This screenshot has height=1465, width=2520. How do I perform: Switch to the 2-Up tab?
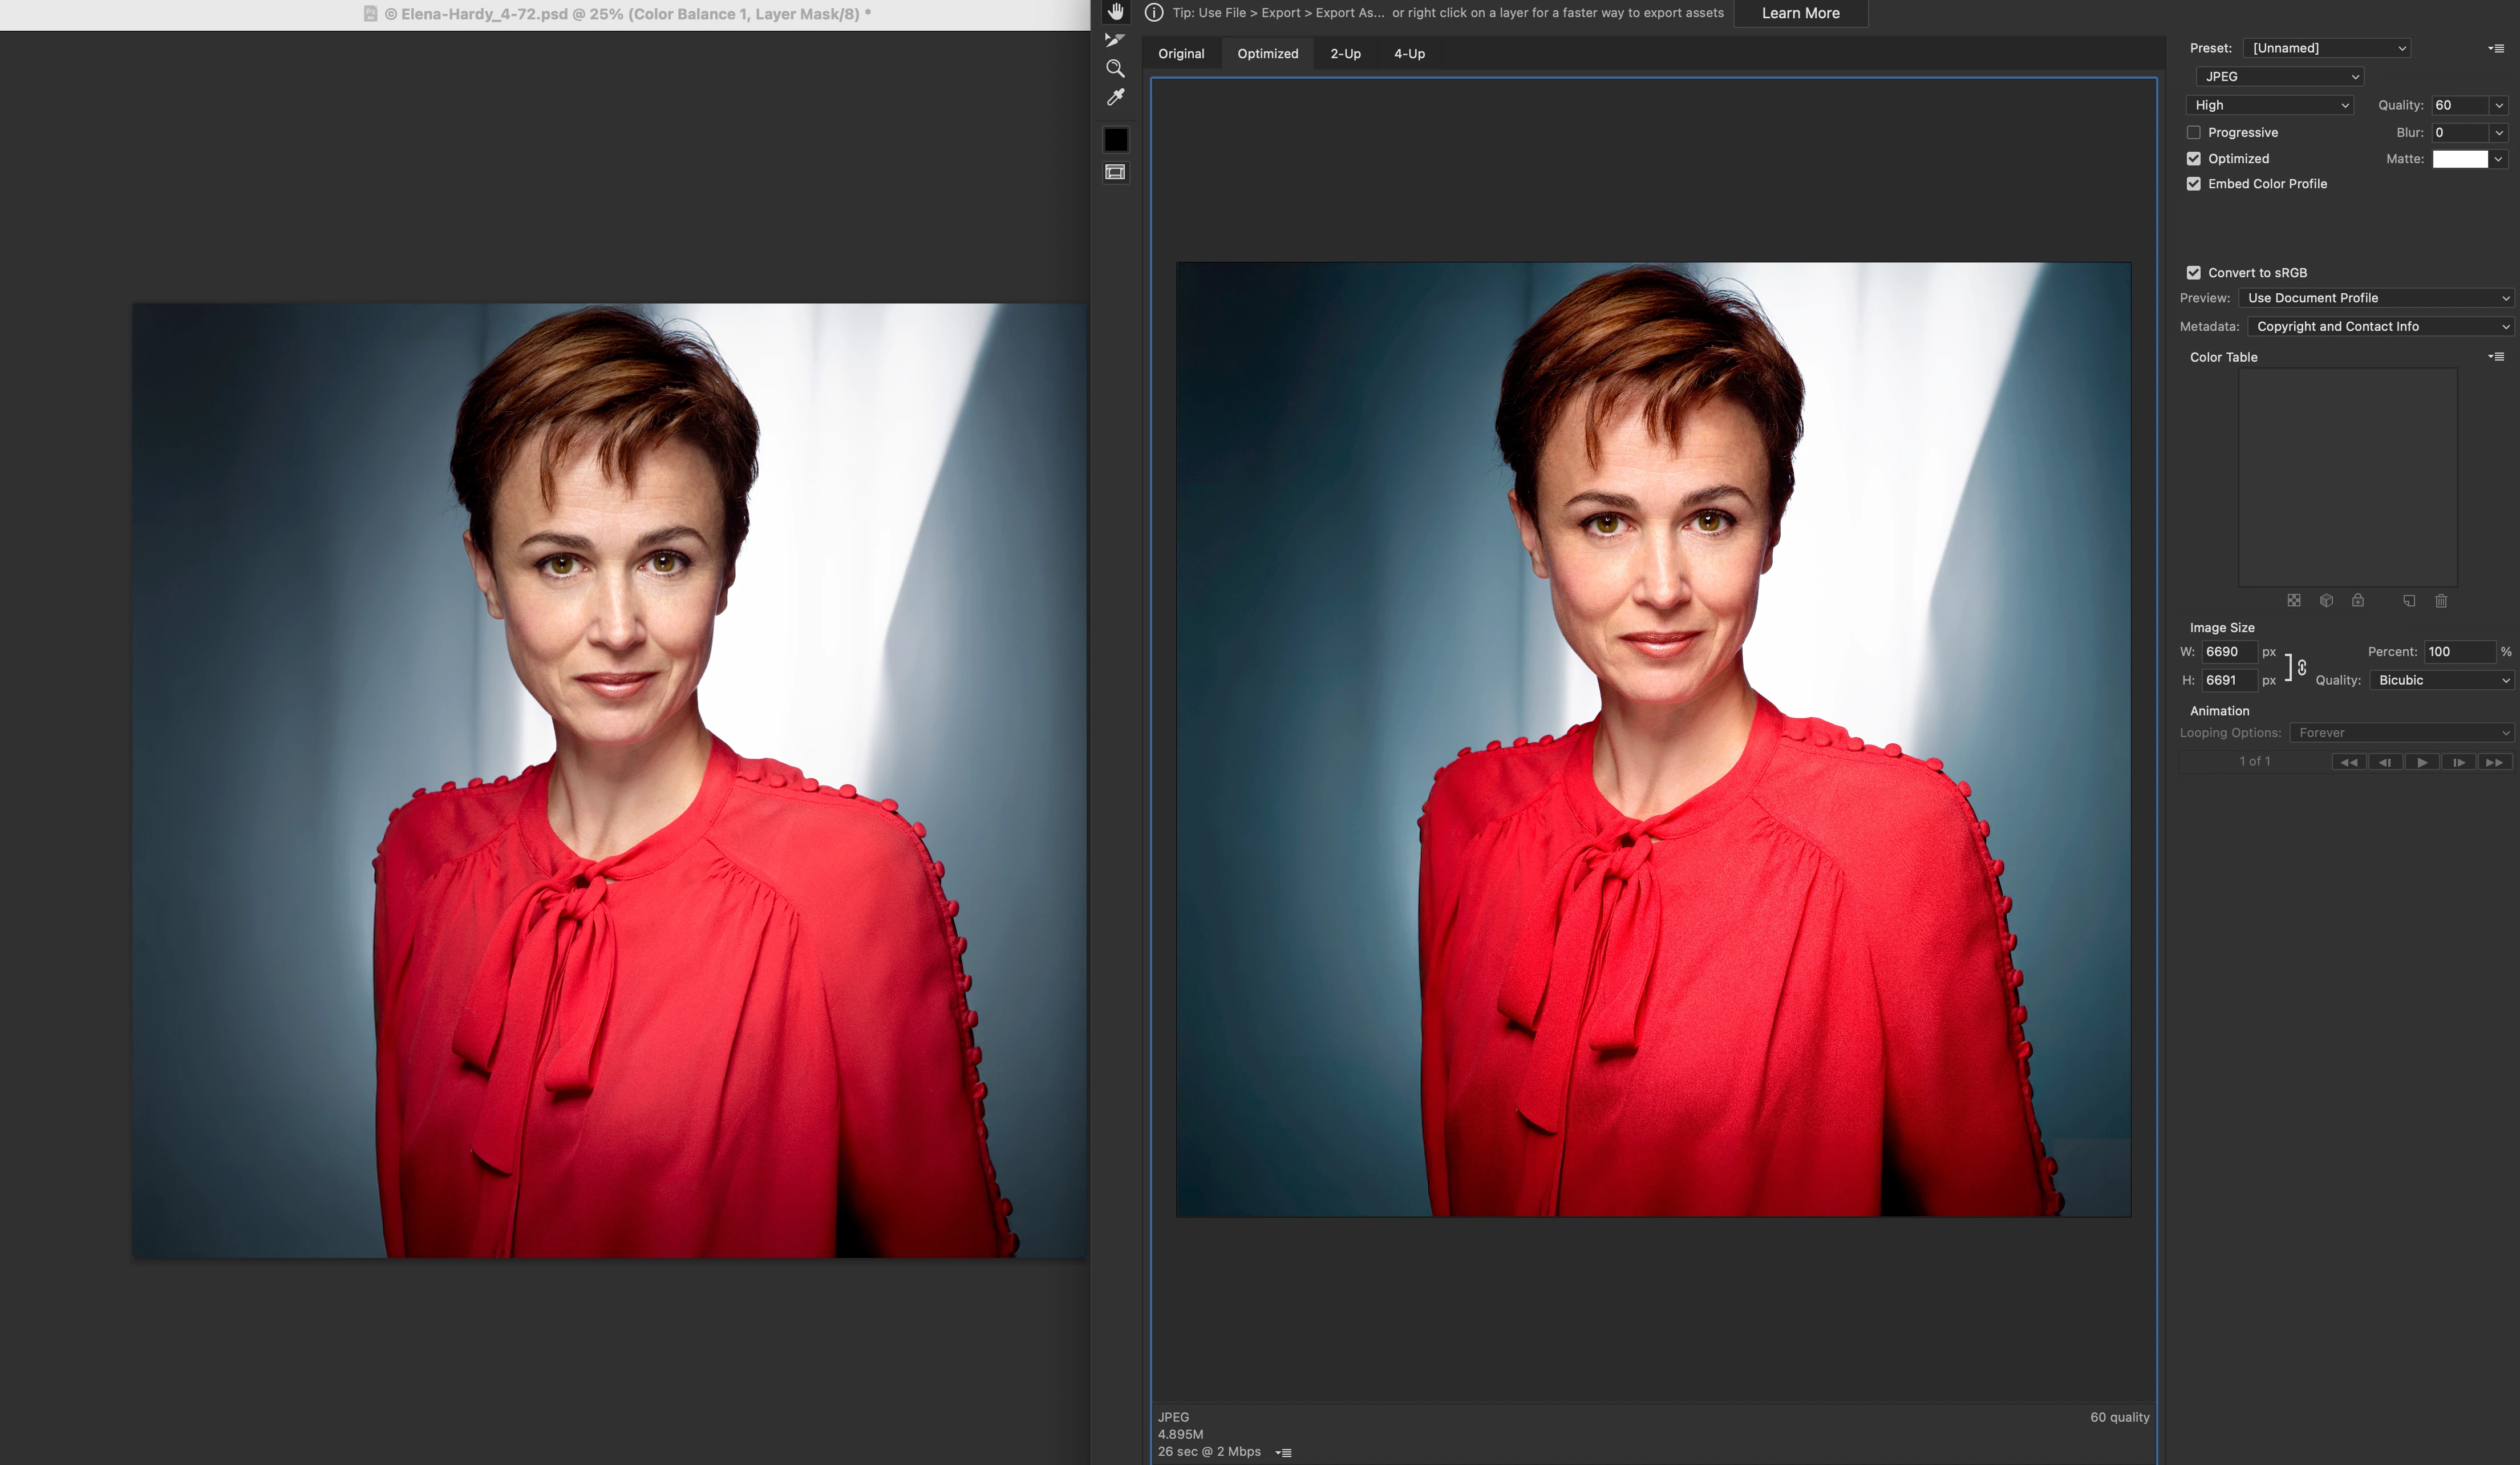point(1345,54)
